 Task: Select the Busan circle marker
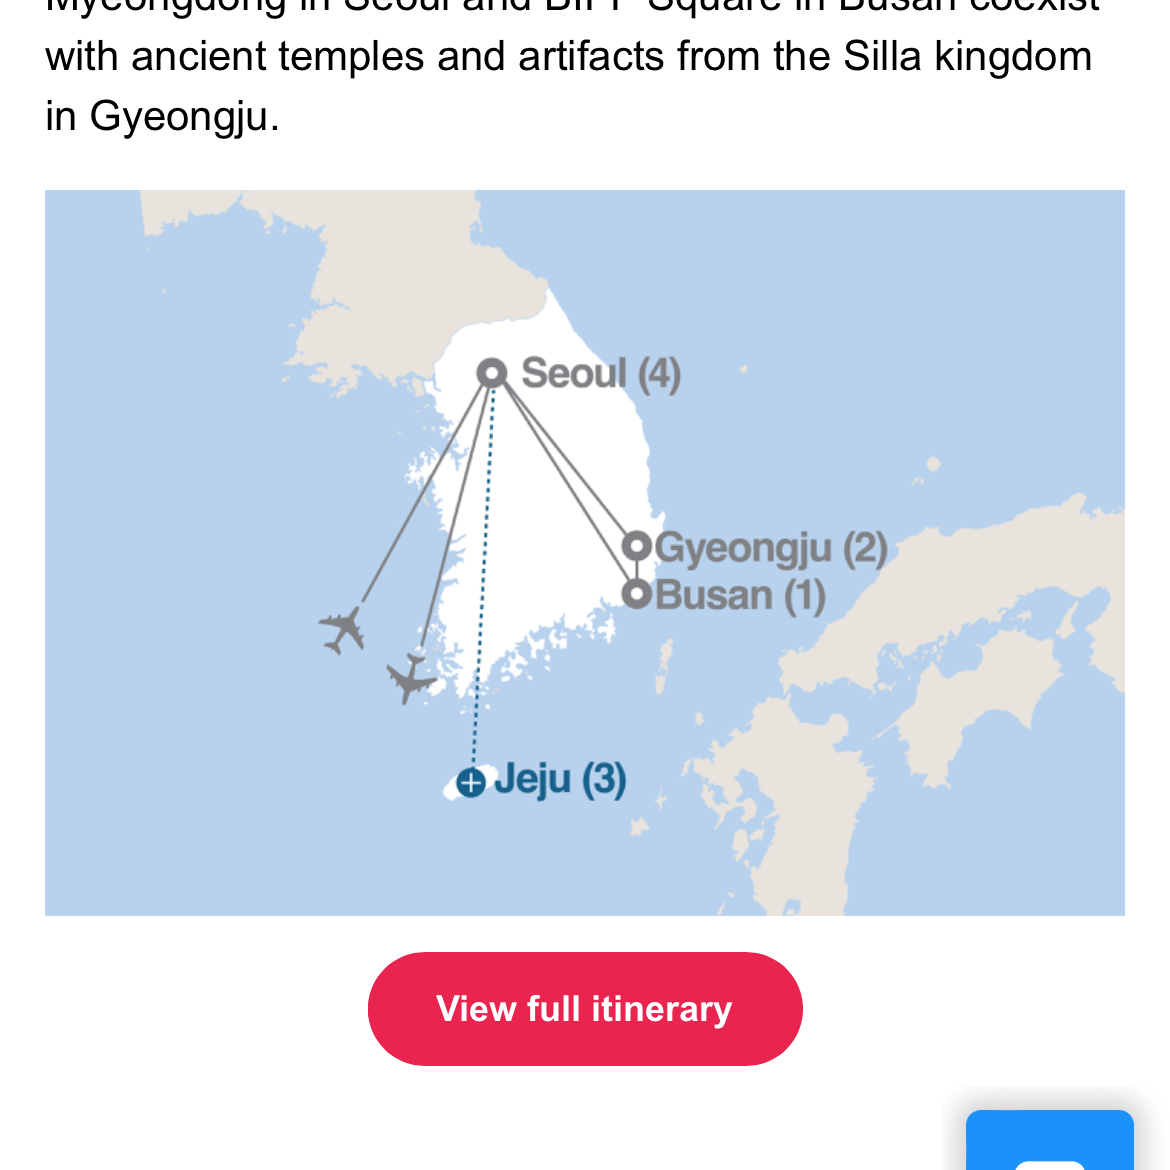tap(637, 594)
